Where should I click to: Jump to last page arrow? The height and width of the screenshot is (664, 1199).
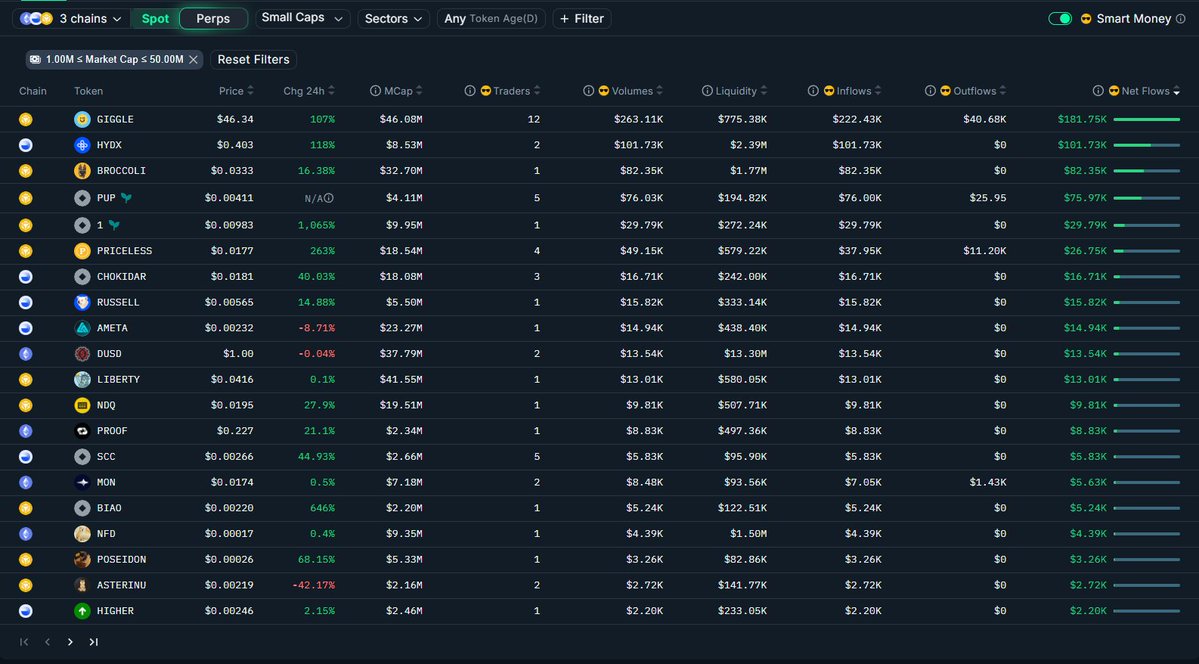click(93, 642)
